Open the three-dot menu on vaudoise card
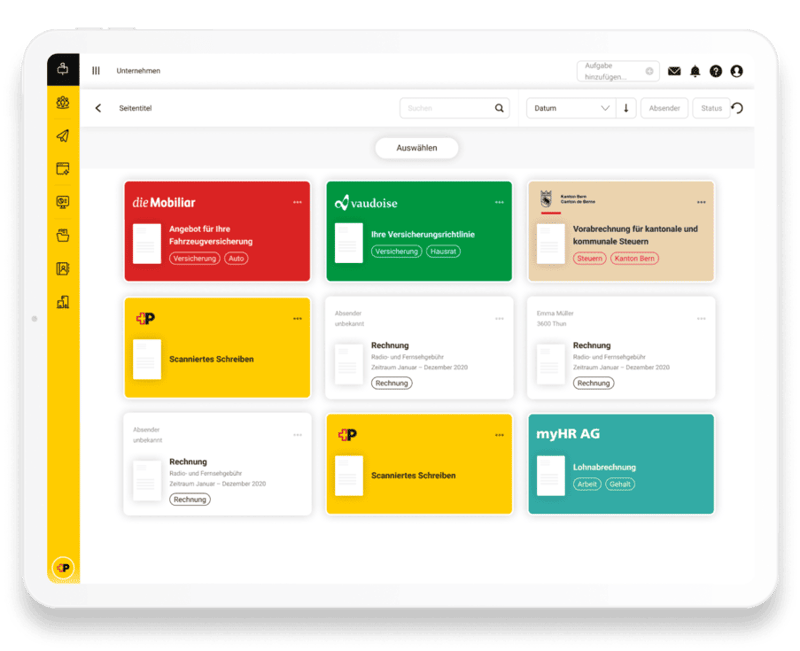Screen dimensions: 800x651 (499, 202)
